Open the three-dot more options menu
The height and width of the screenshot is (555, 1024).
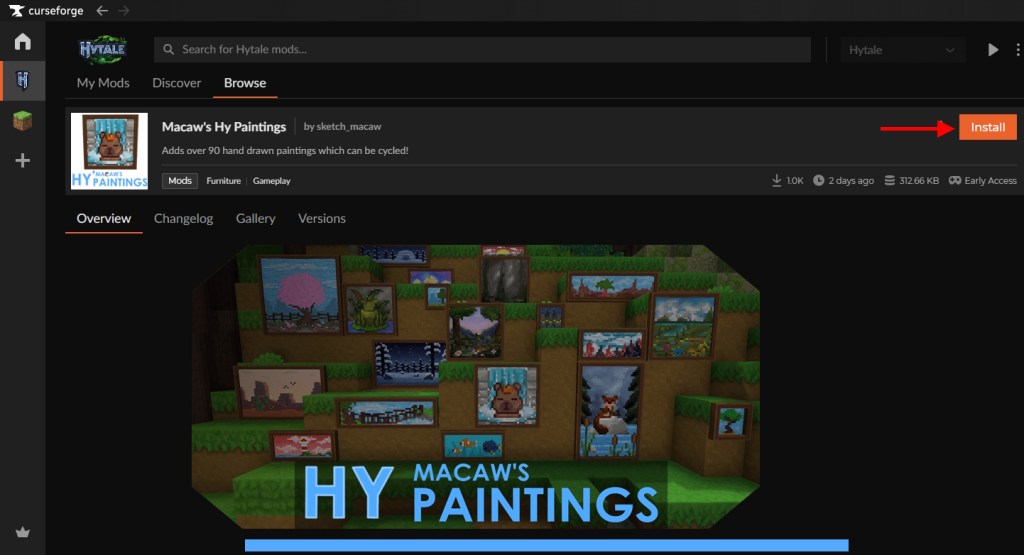[x=1017, y=50]
